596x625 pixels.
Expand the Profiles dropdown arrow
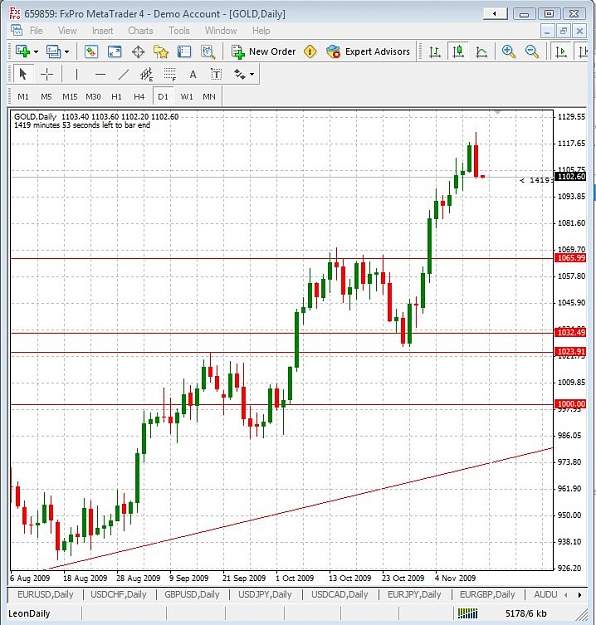point(67,52)
